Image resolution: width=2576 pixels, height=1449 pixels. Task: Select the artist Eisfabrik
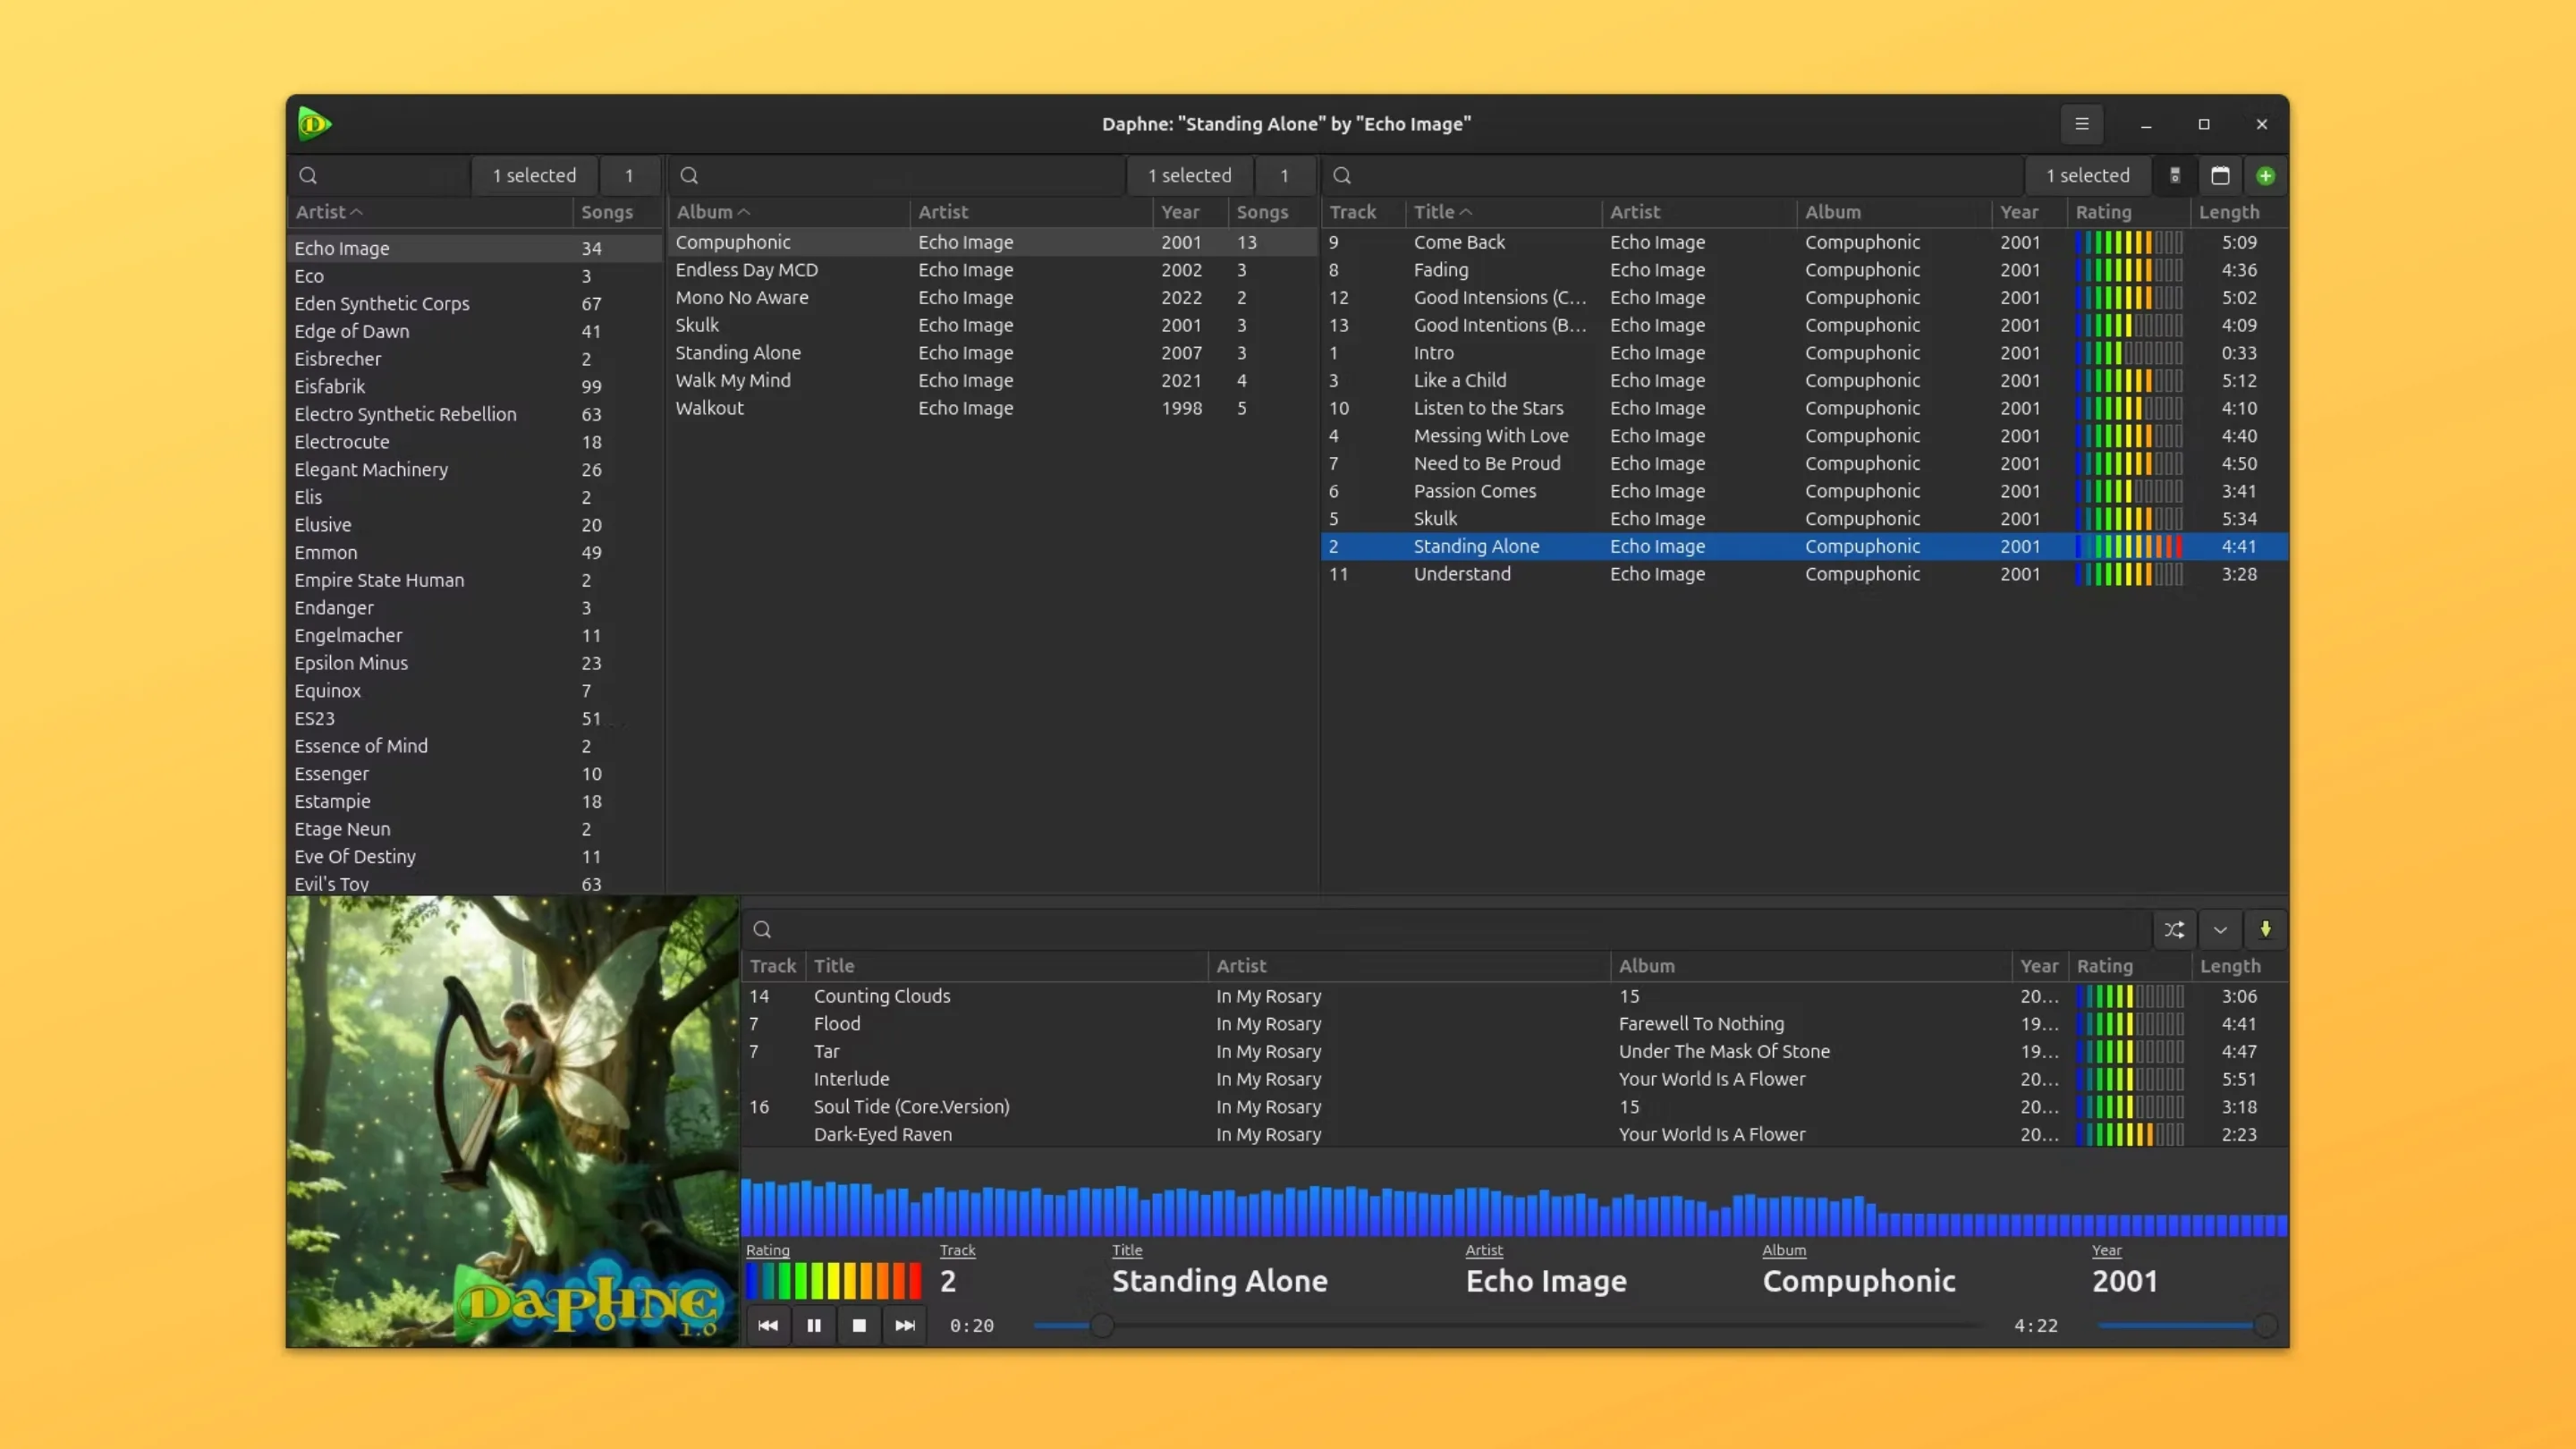pos(330,386)
